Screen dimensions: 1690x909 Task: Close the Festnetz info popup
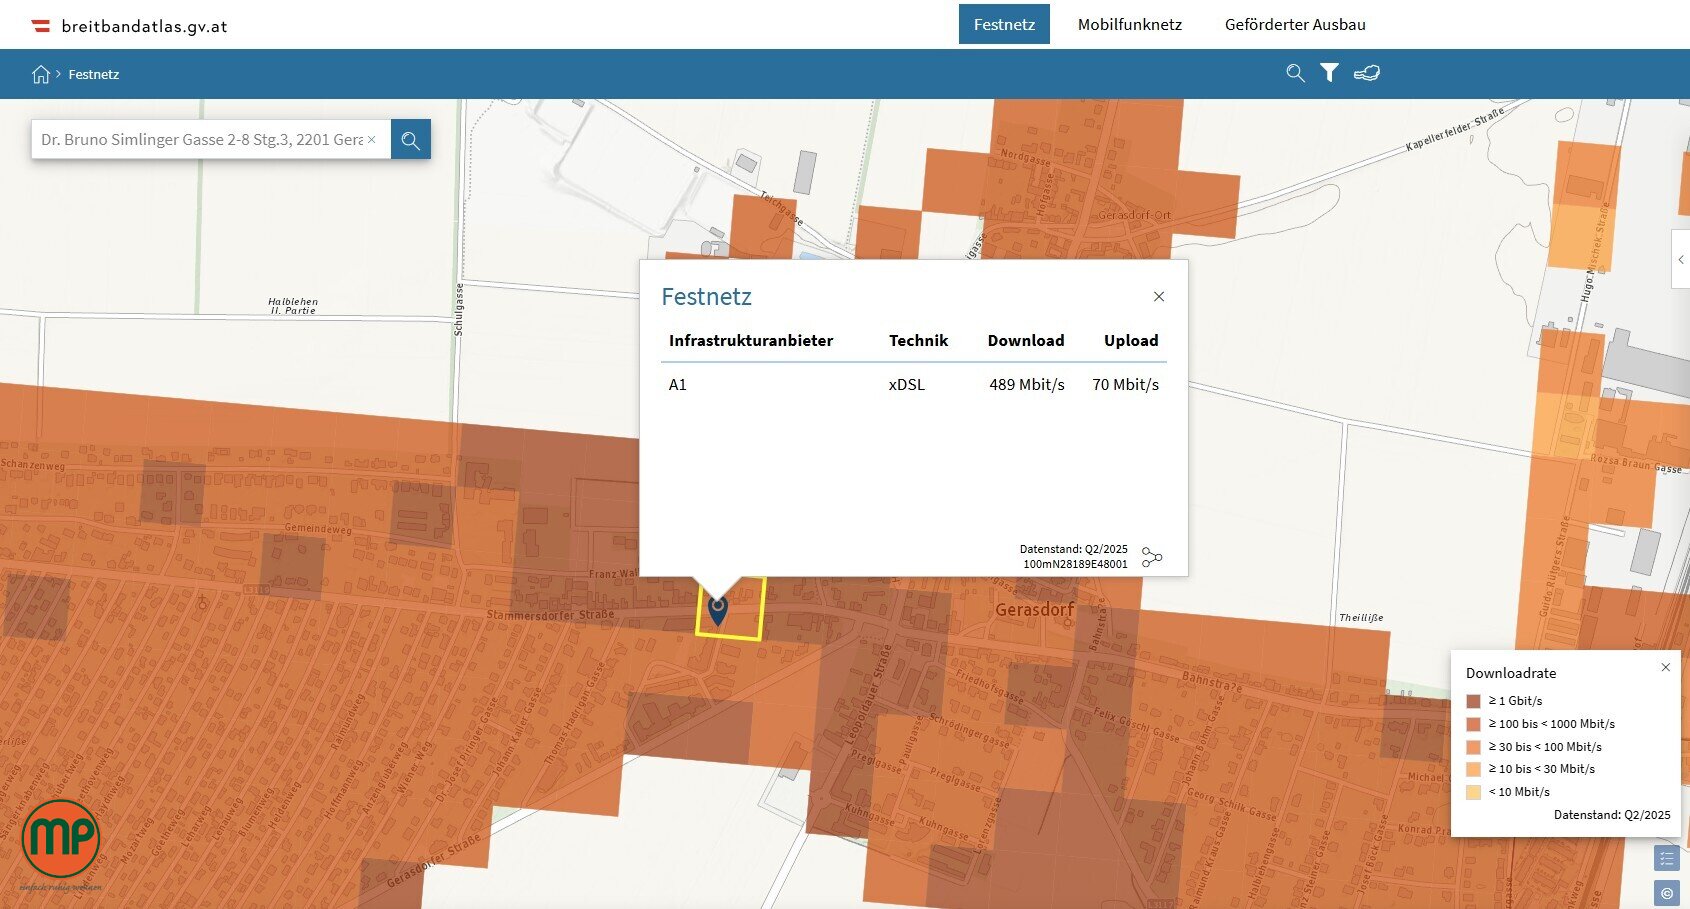pos(1158,297)
